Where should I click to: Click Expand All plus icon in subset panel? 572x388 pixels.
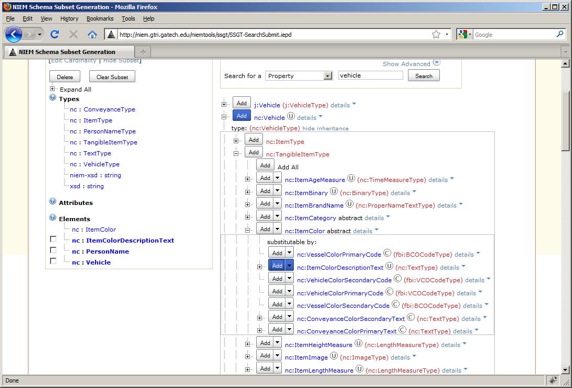tap(53, 89)
